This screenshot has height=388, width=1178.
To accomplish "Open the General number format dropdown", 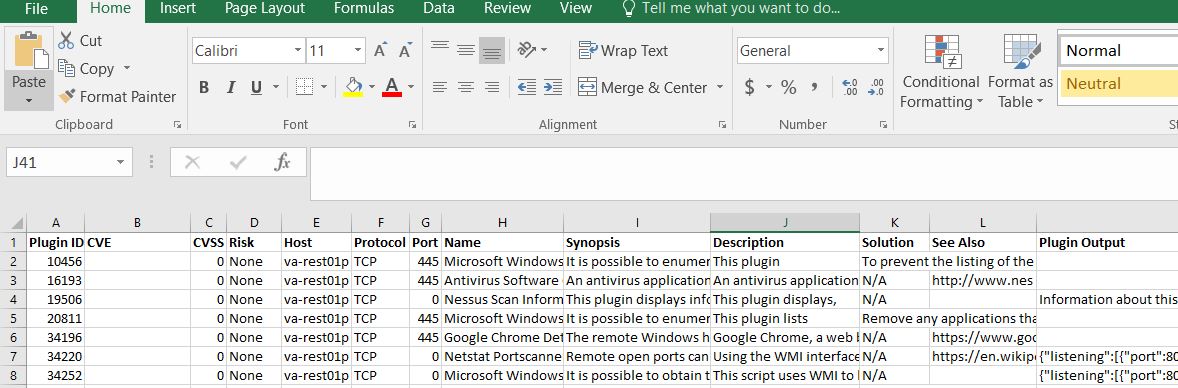I will coord(880,50).
